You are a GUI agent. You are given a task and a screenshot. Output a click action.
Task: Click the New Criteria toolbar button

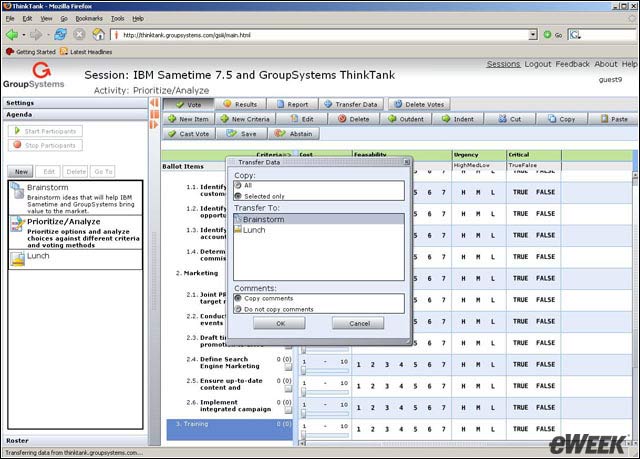(x=245, y=119)
